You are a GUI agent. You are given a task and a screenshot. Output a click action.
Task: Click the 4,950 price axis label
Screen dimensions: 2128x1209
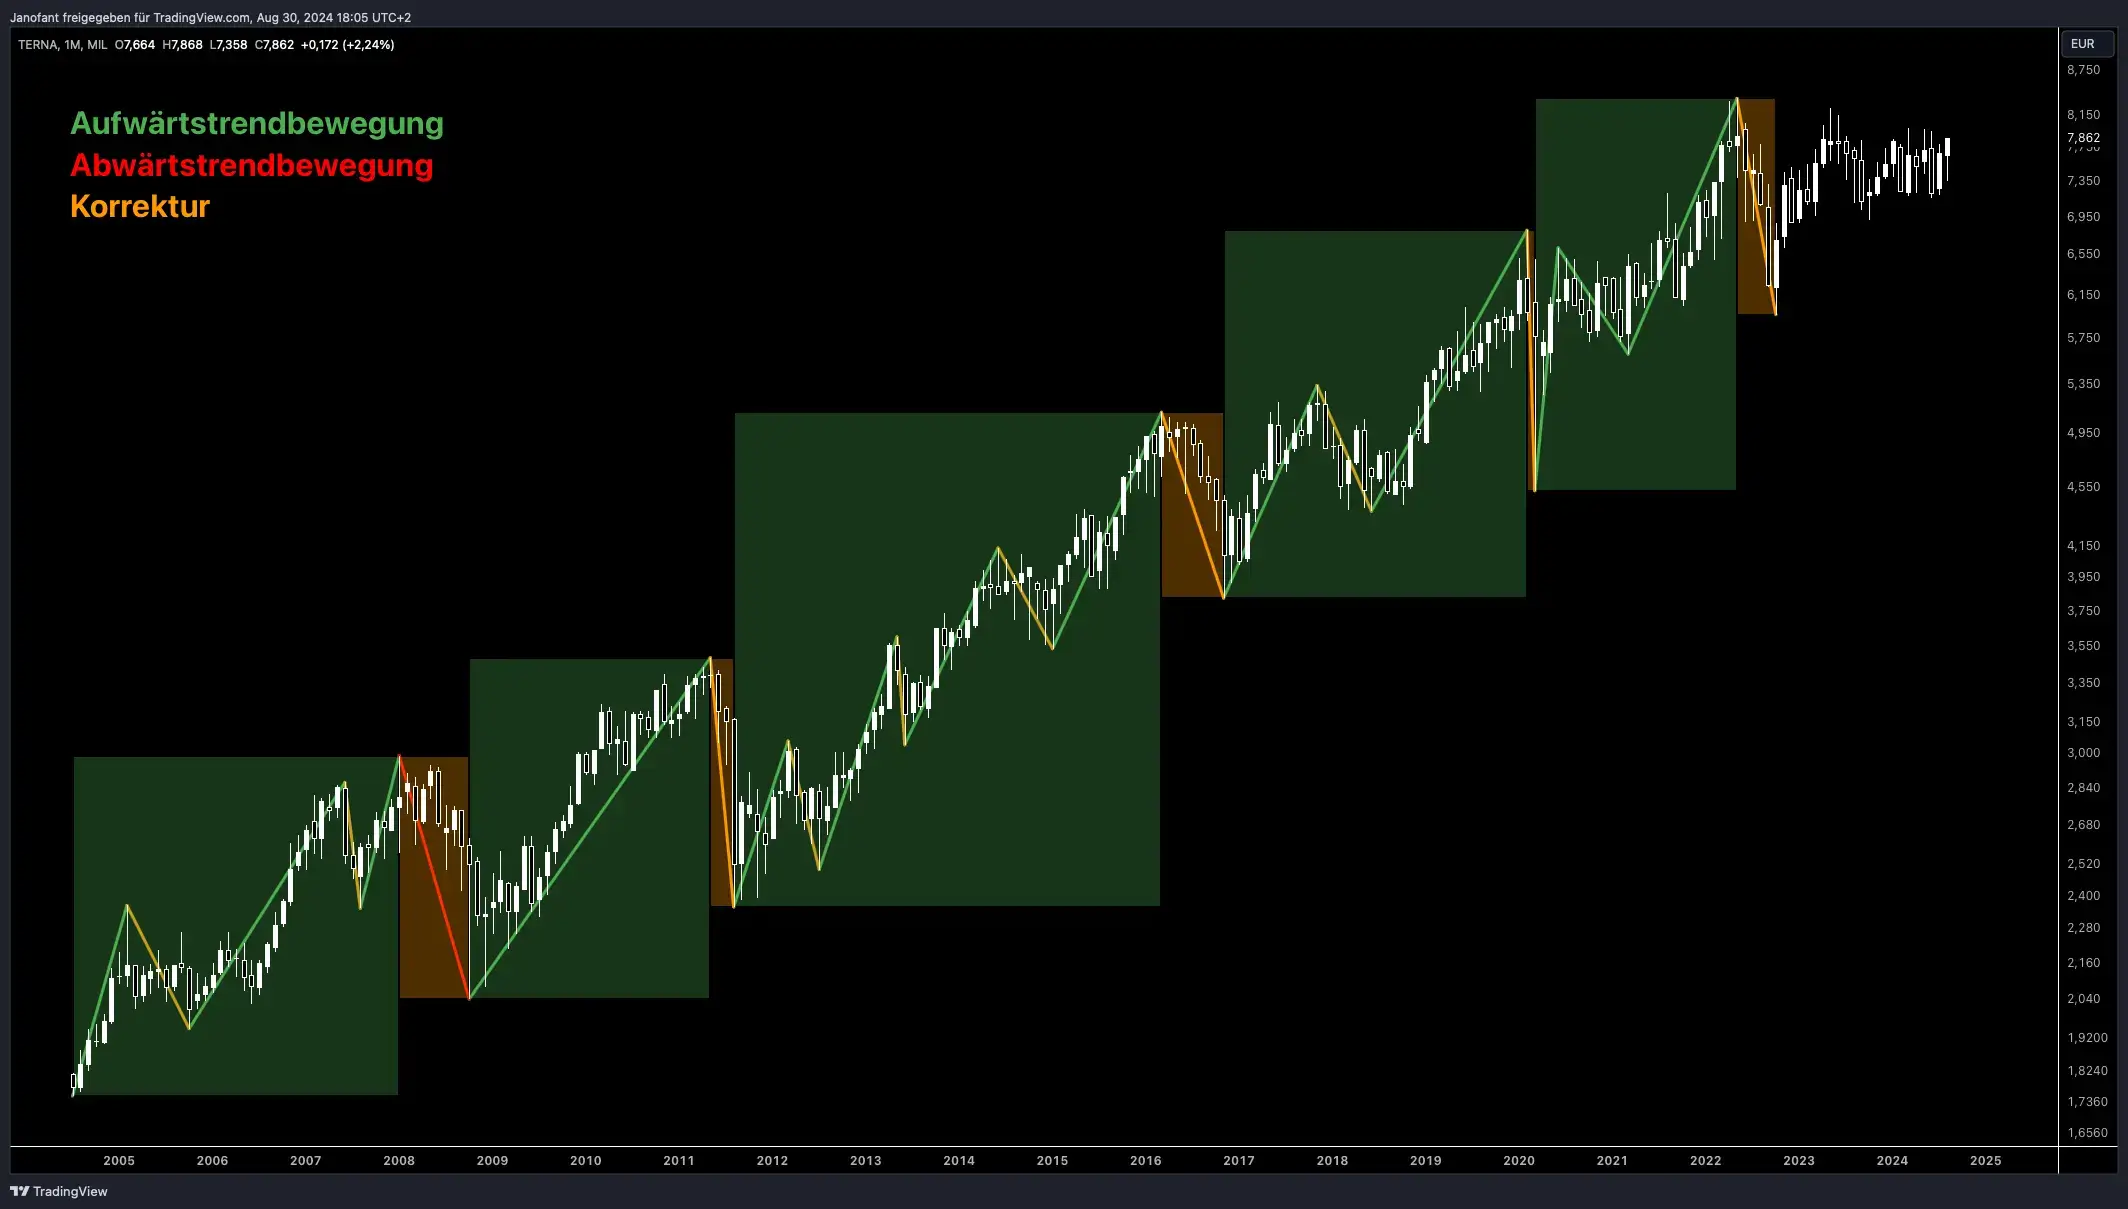(2084, 433)
